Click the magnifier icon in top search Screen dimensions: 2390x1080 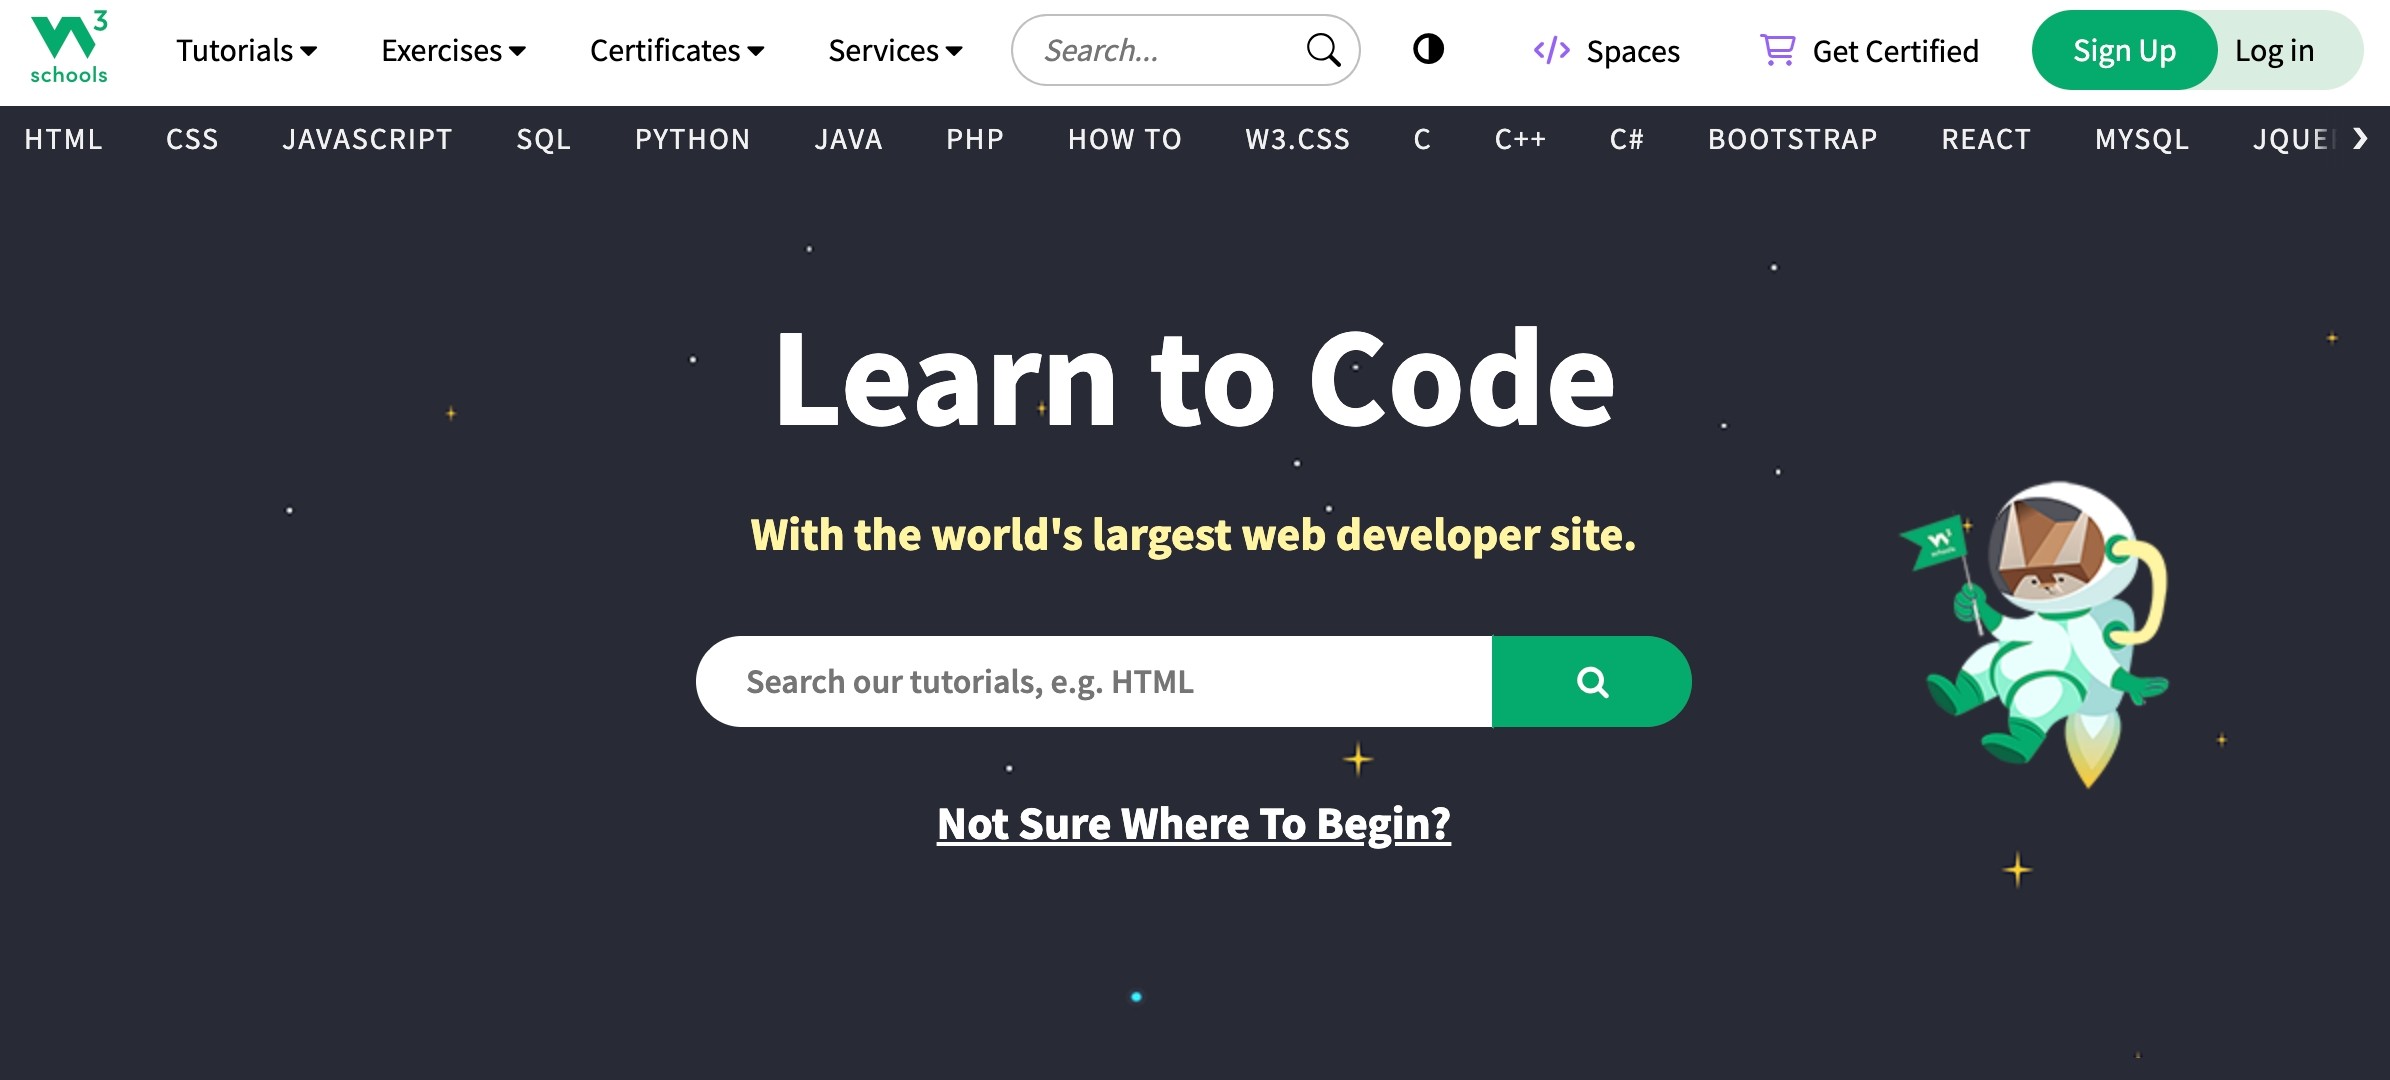(x=1323, y=50)
